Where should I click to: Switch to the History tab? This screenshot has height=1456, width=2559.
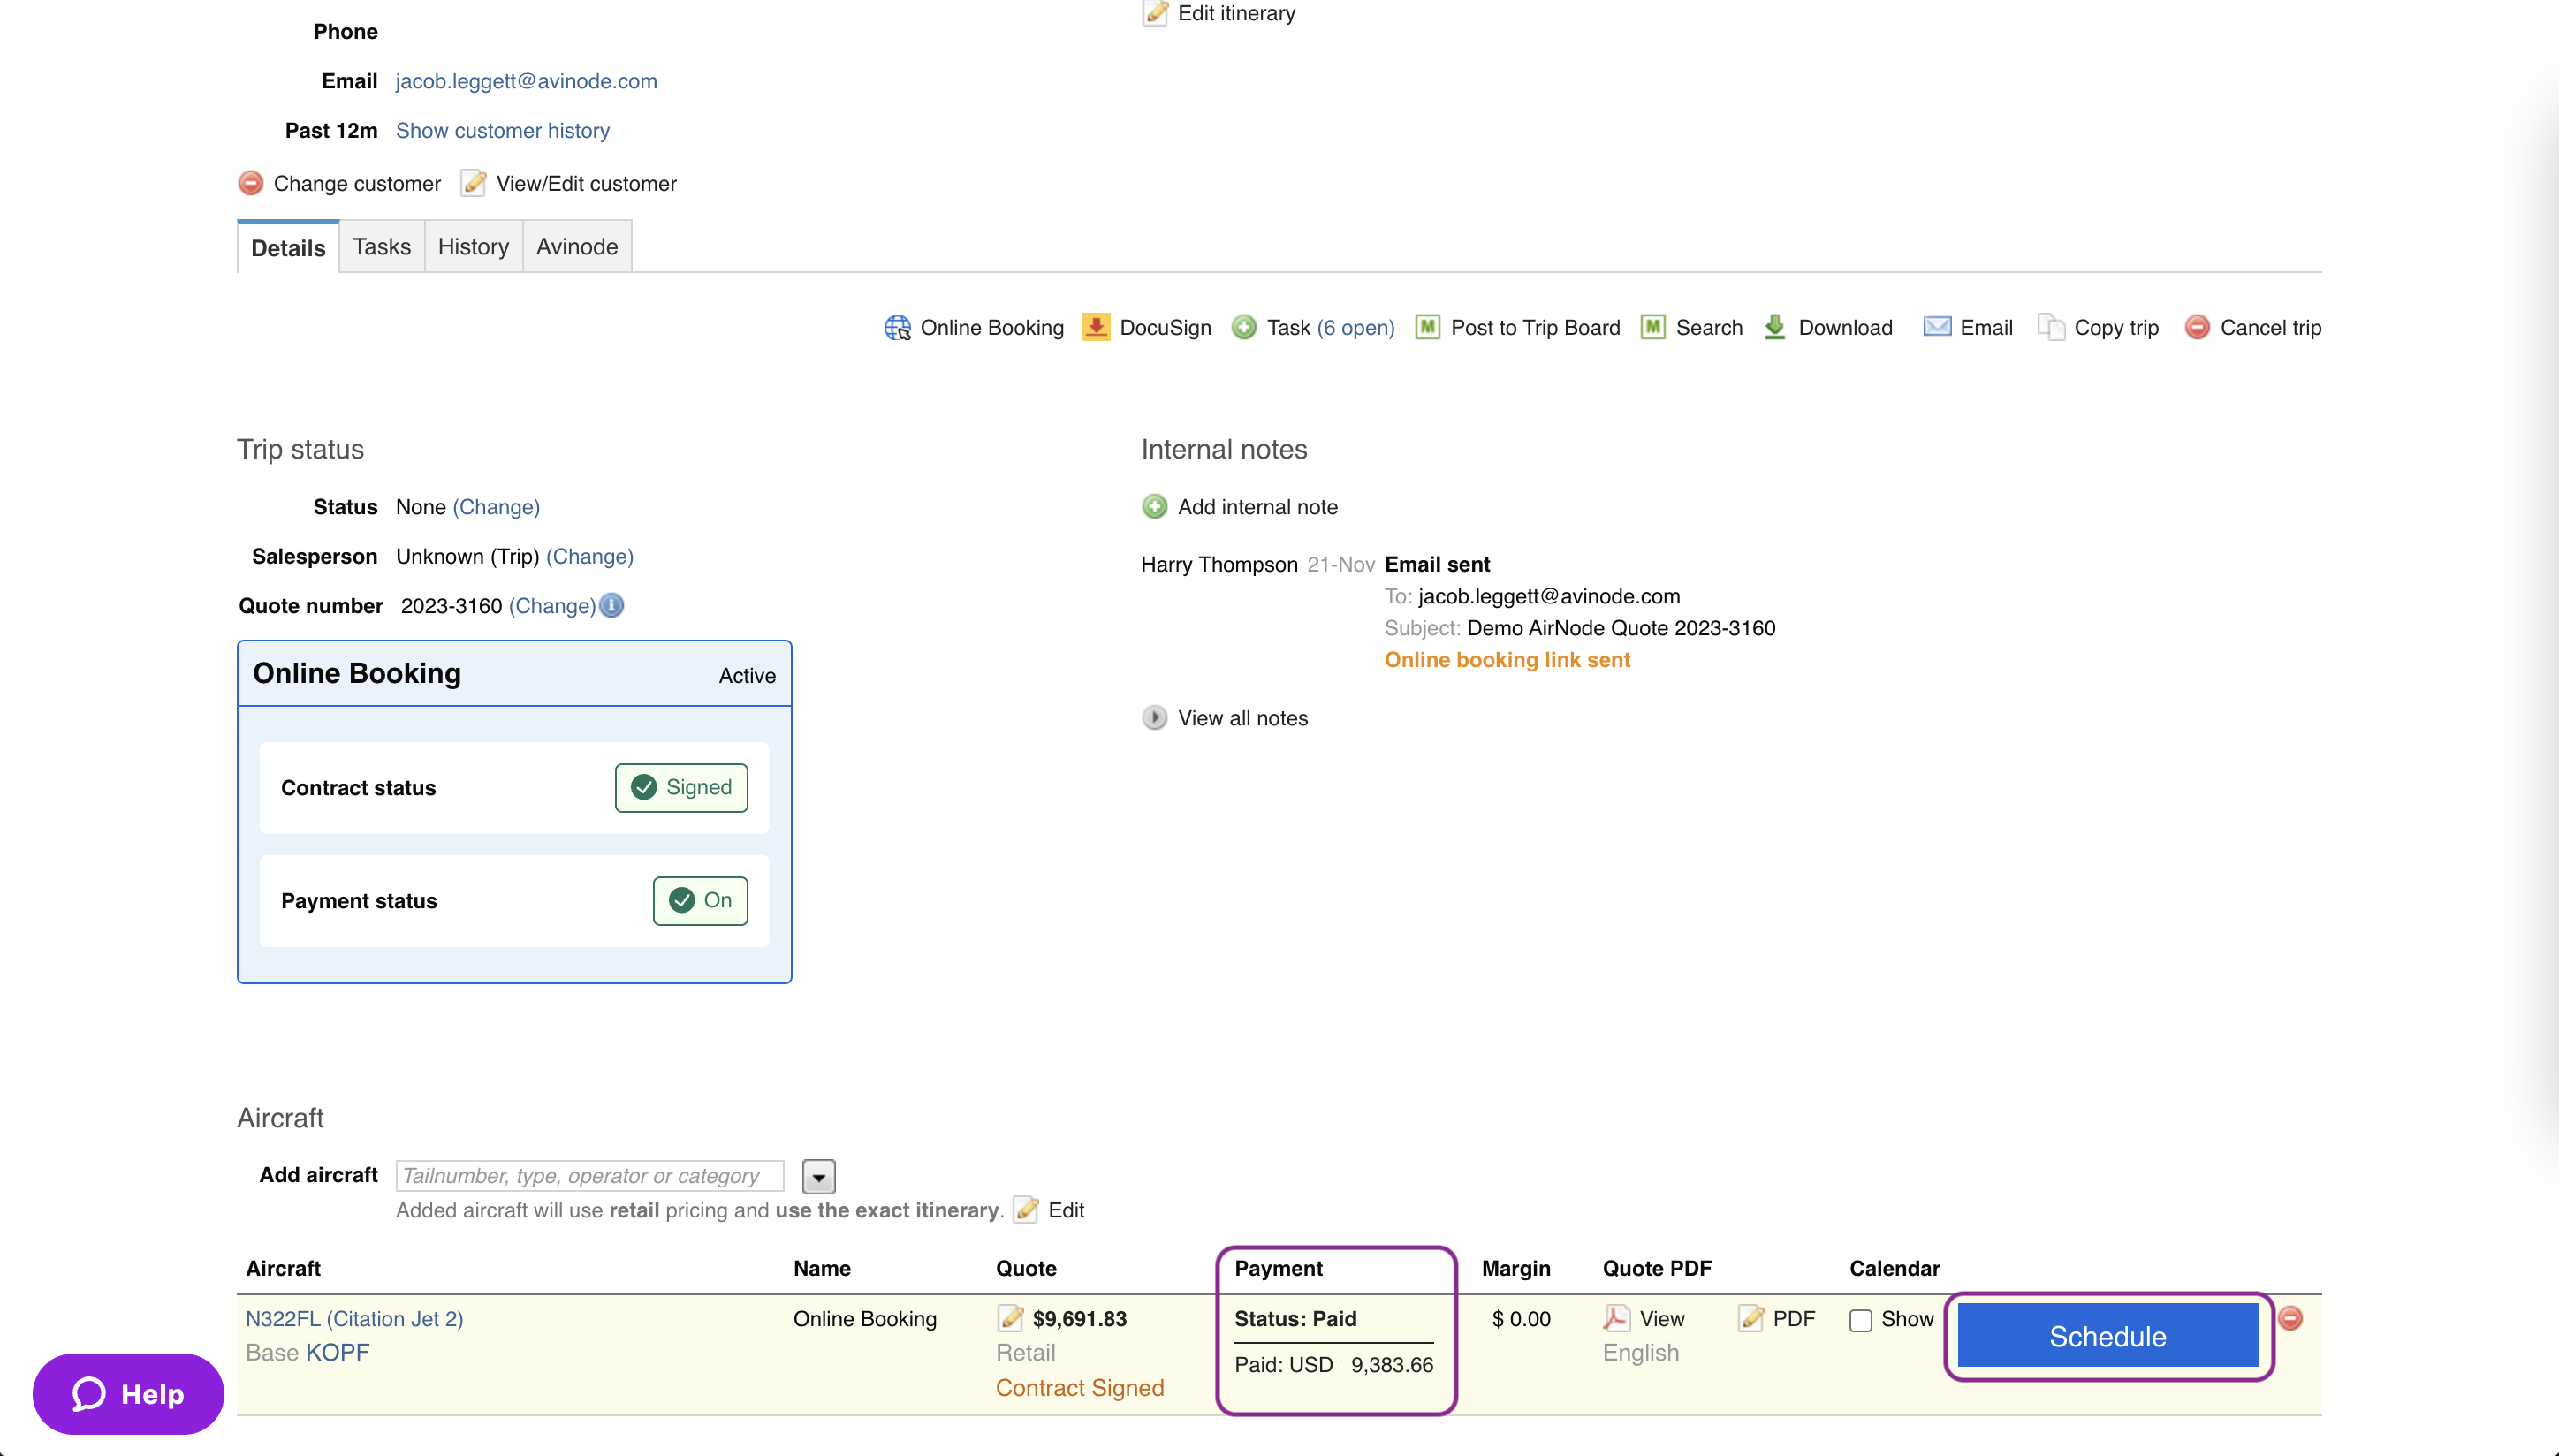click(x=474, y=246)
